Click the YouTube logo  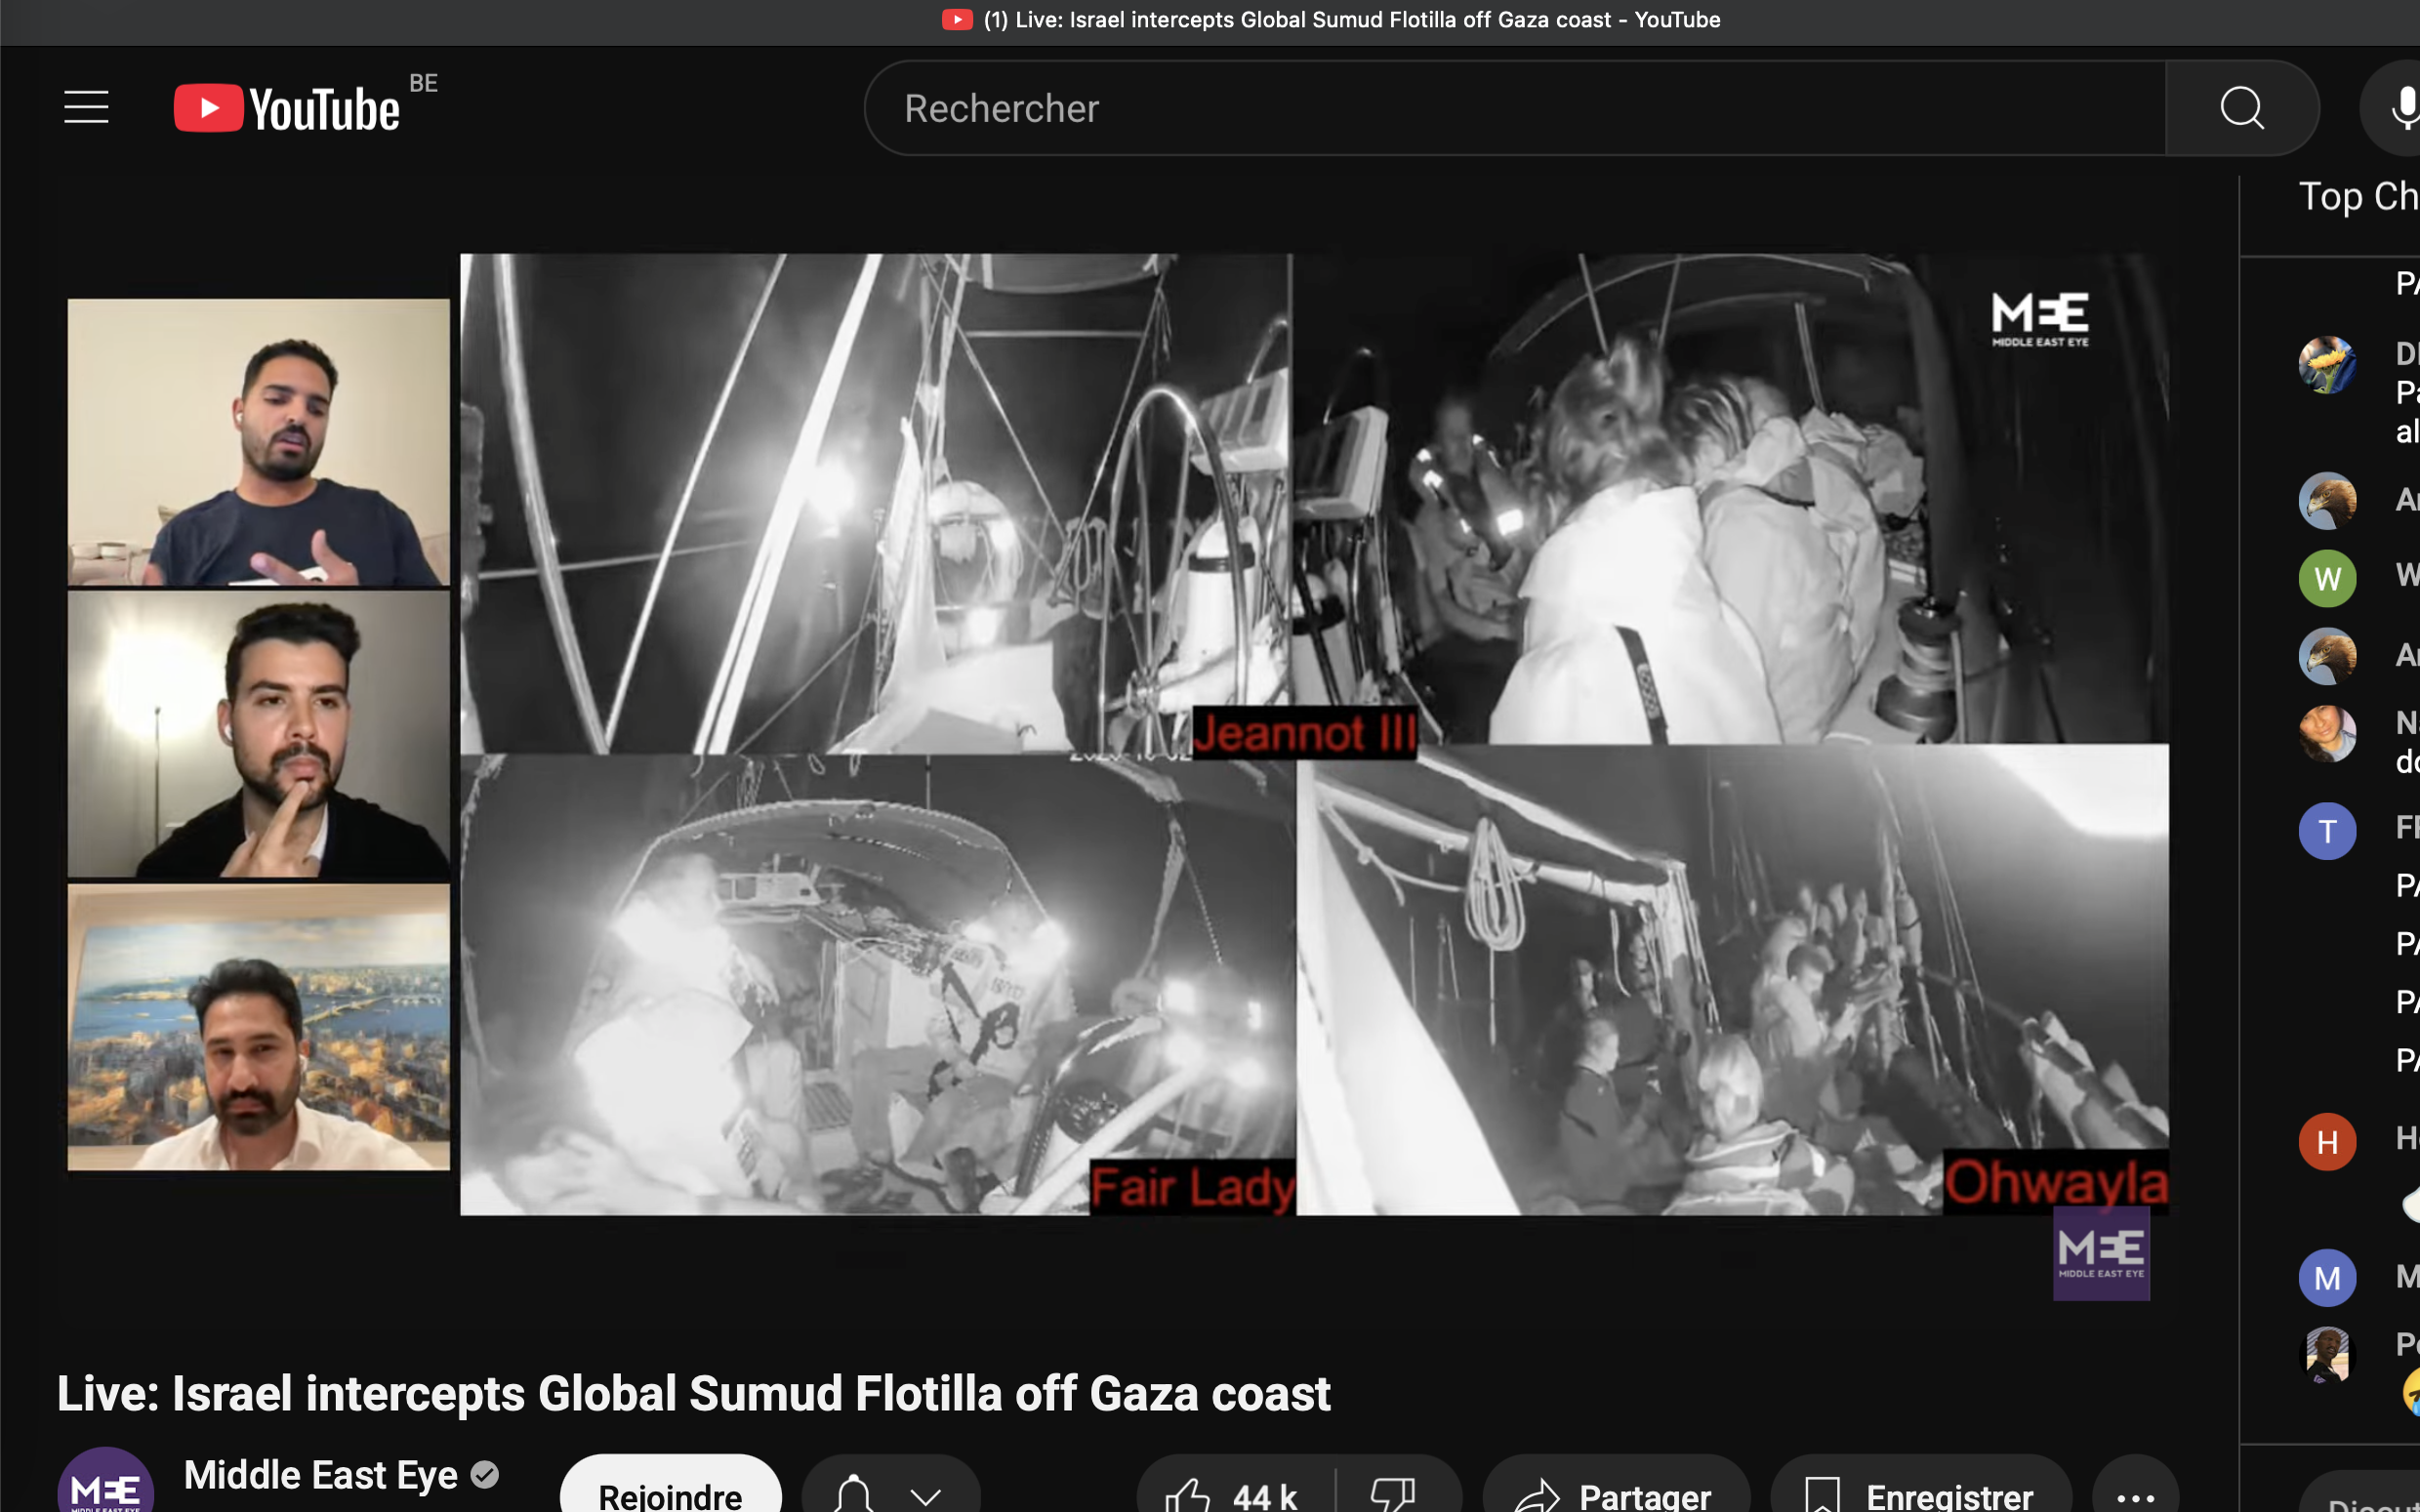(x=287, y=108)
